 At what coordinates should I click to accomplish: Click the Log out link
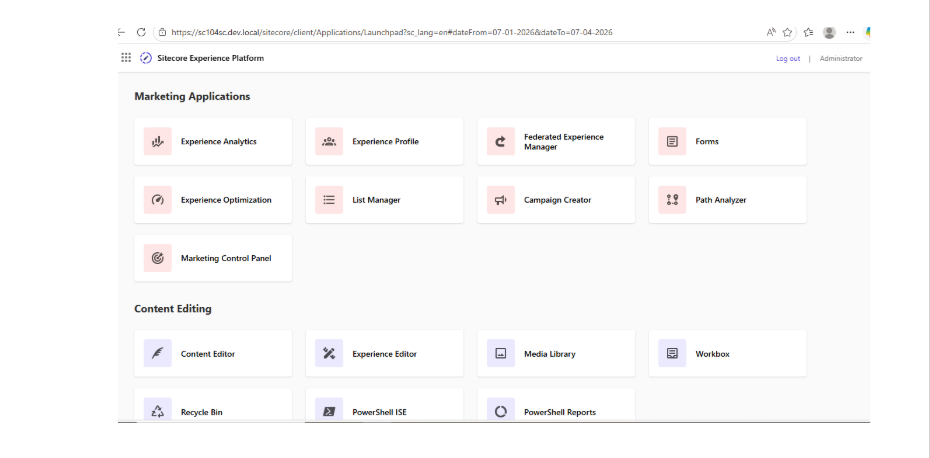click(788, 58)
